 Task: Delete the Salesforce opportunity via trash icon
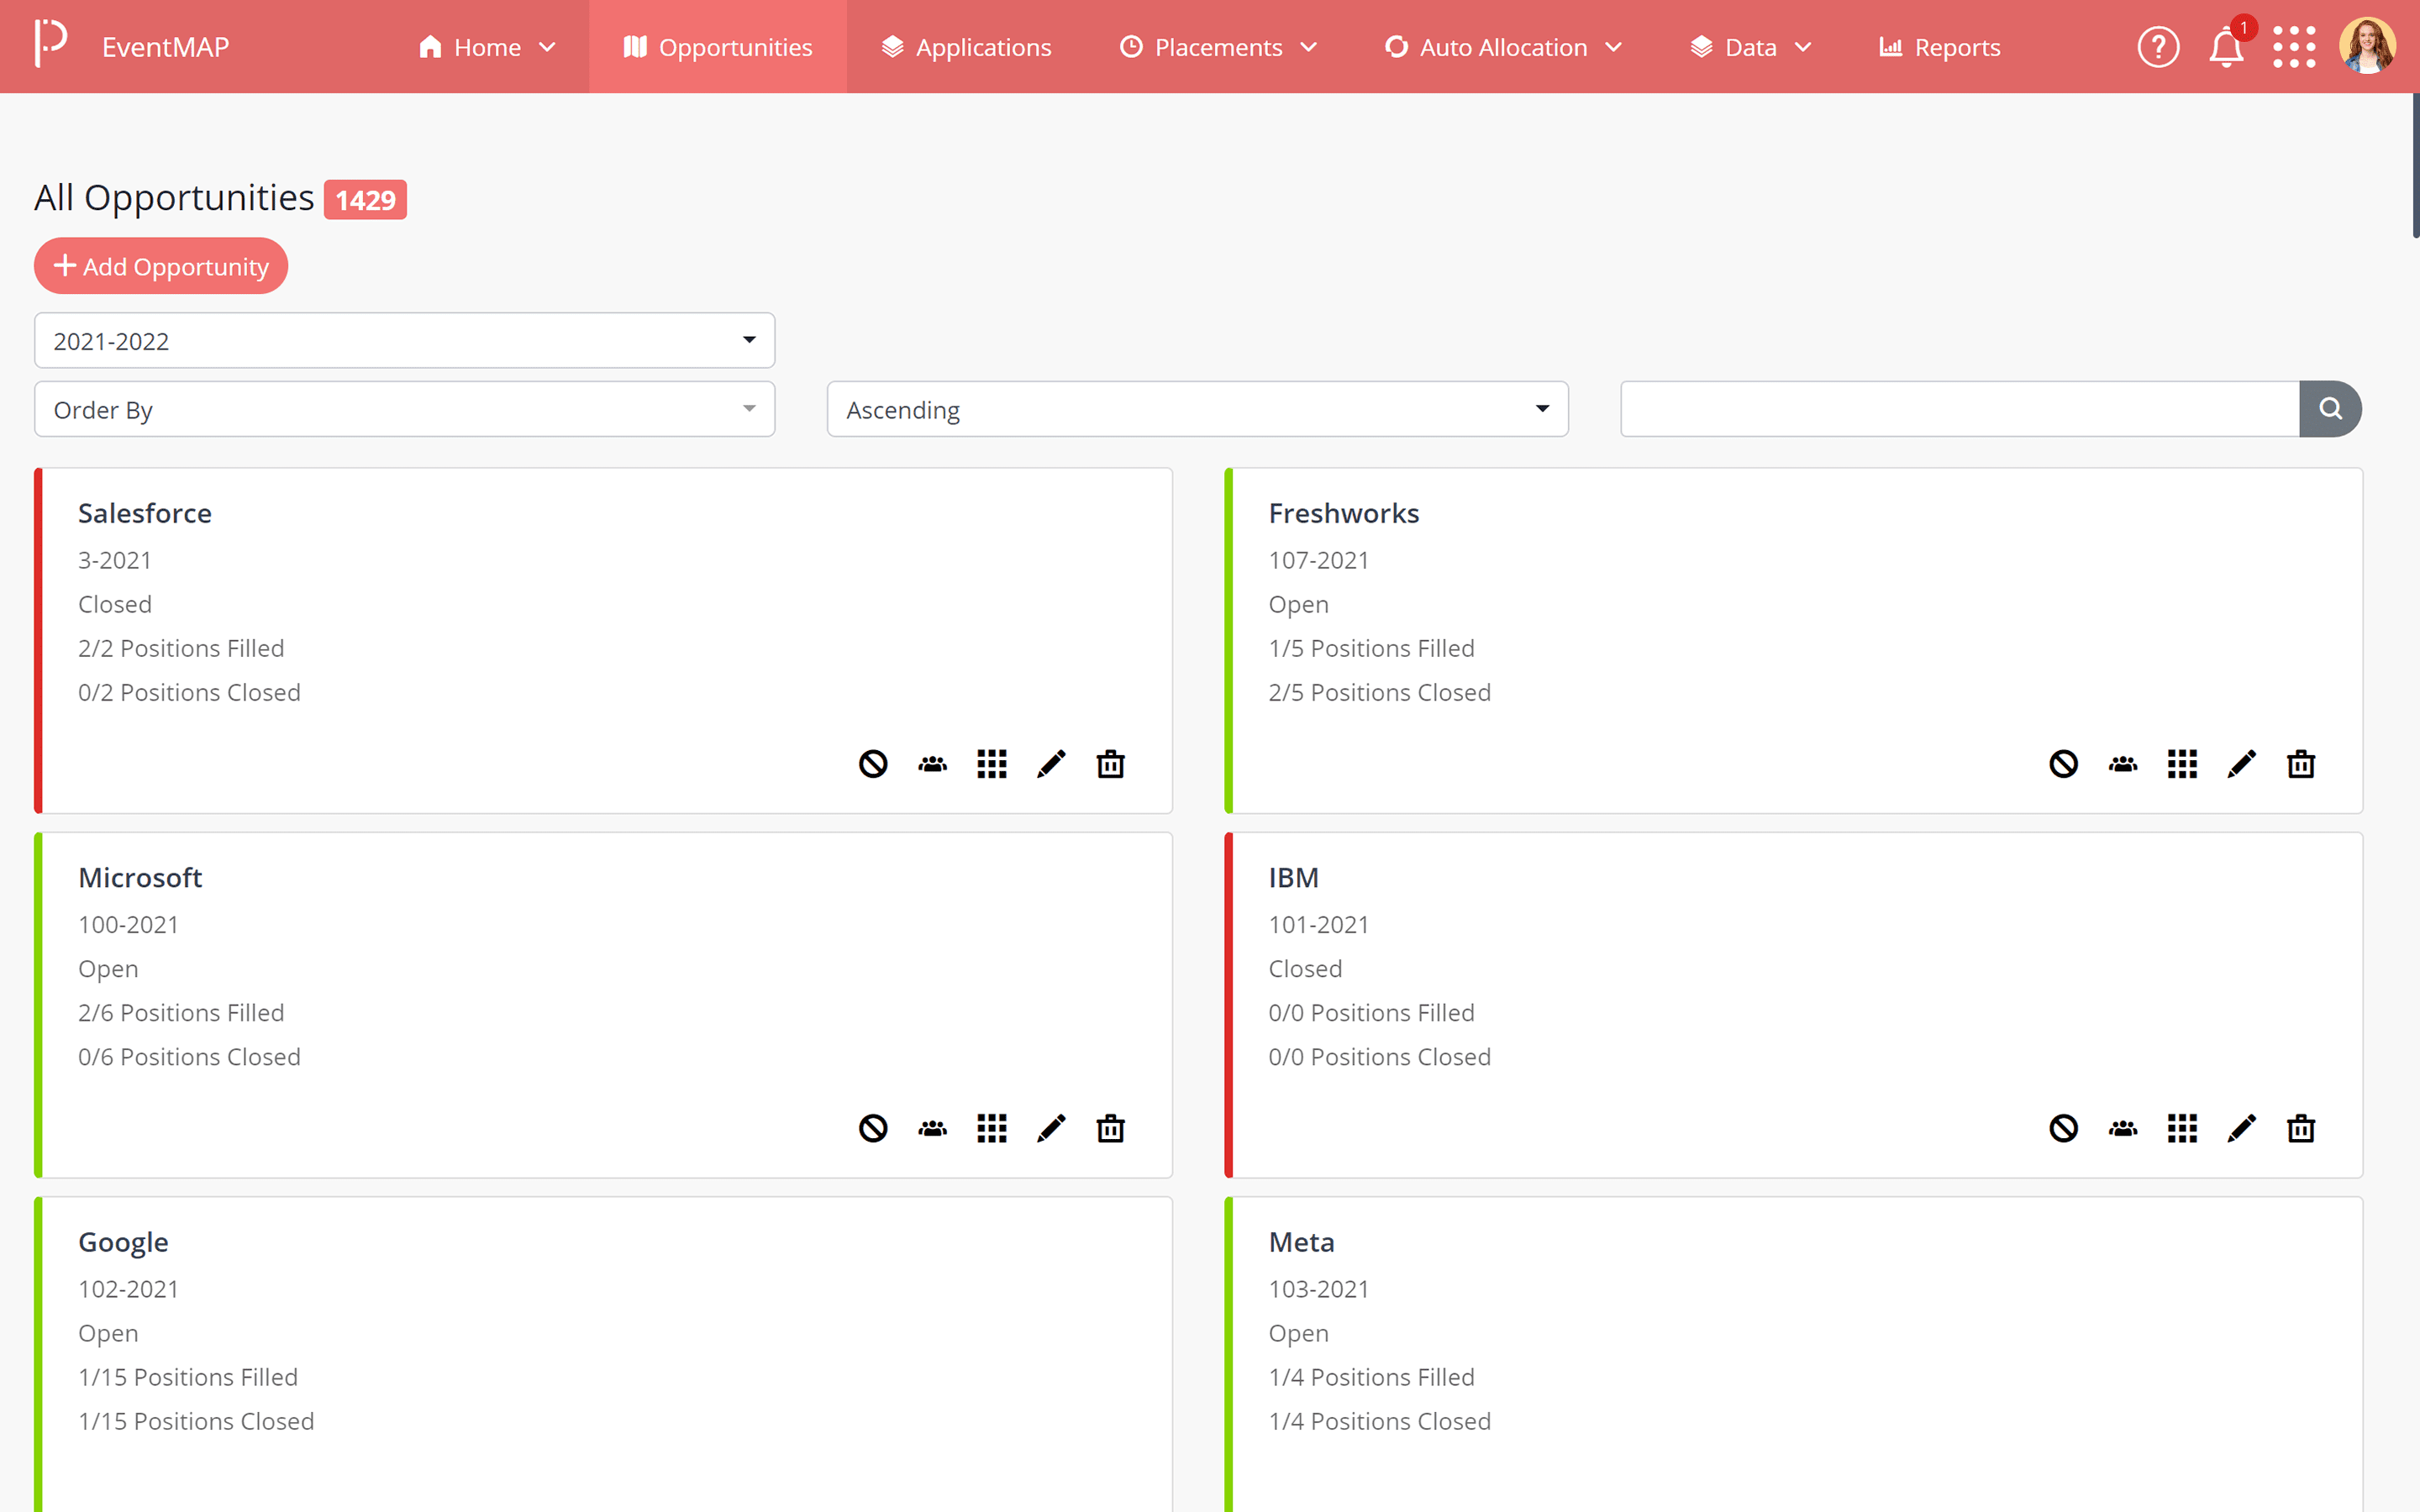tap(1110, 764)
